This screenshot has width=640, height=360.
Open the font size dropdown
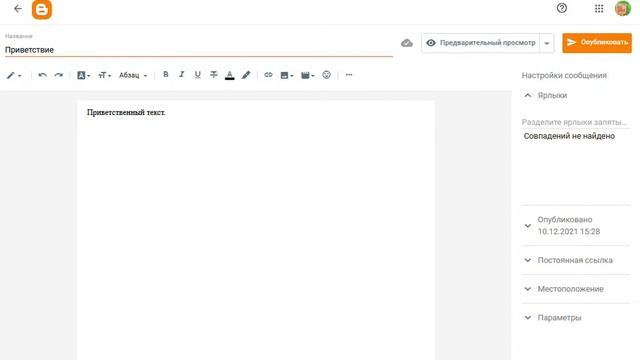point(104,76)
